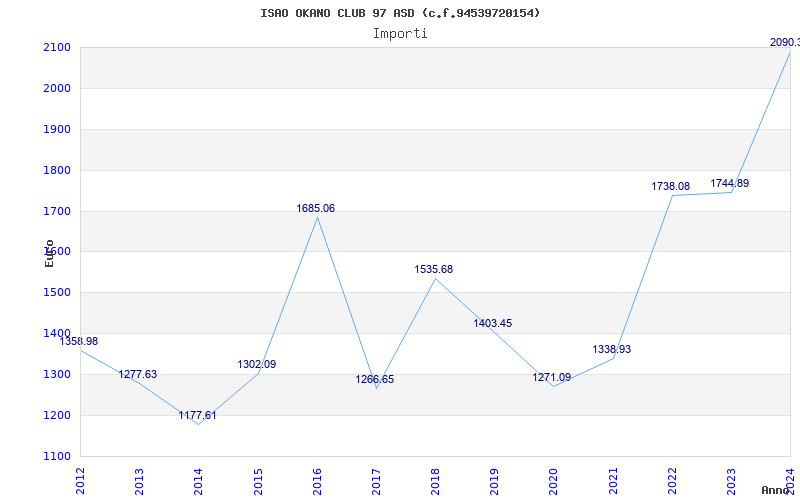Click the 2100 y-axis tick
Image resolution: width=800 pixels, height=500 pixels.
[x=58, y=47]
